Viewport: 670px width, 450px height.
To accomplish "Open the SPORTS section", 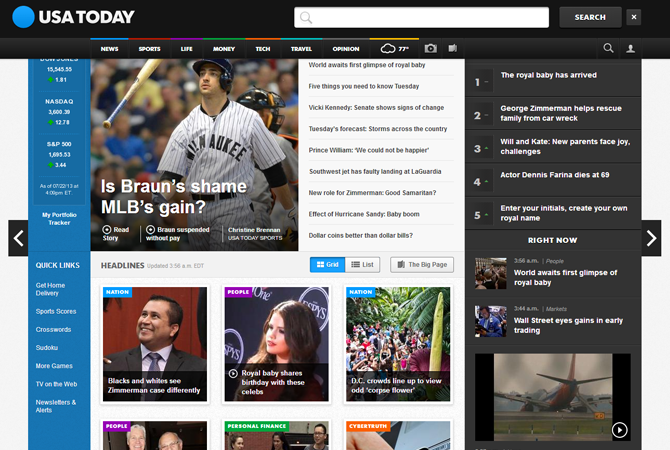I will [x=150, y=49].
